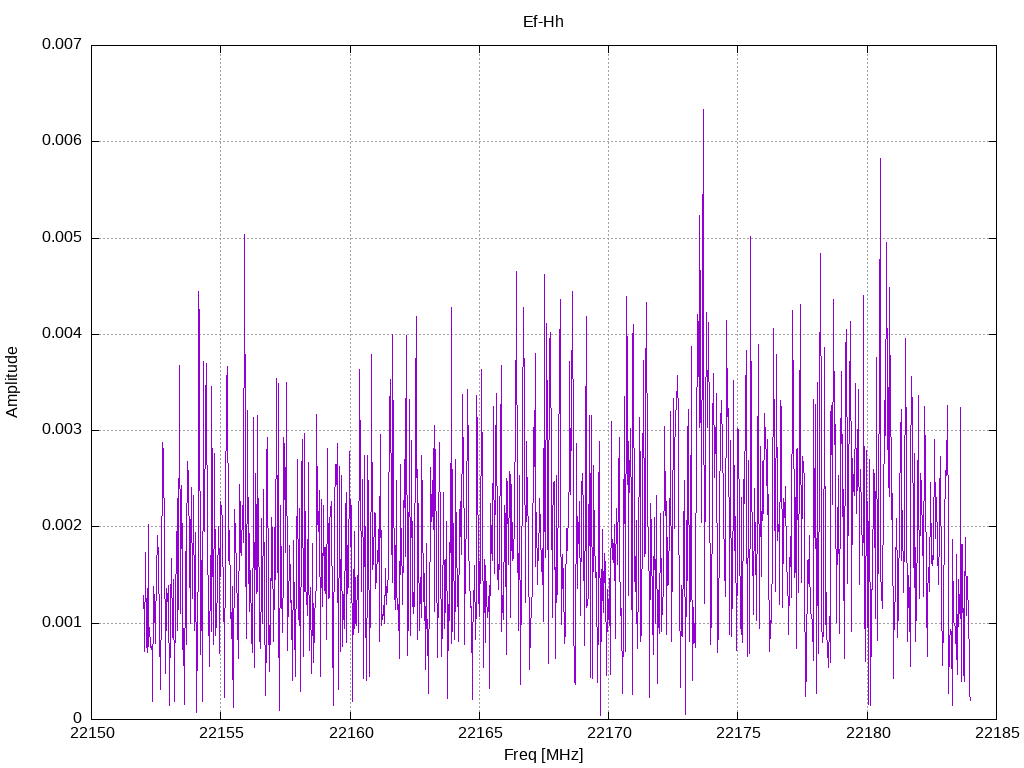Click the 0.002 y-axis value
This screenshot has width=1024, height=768.
tap(62, 526)
